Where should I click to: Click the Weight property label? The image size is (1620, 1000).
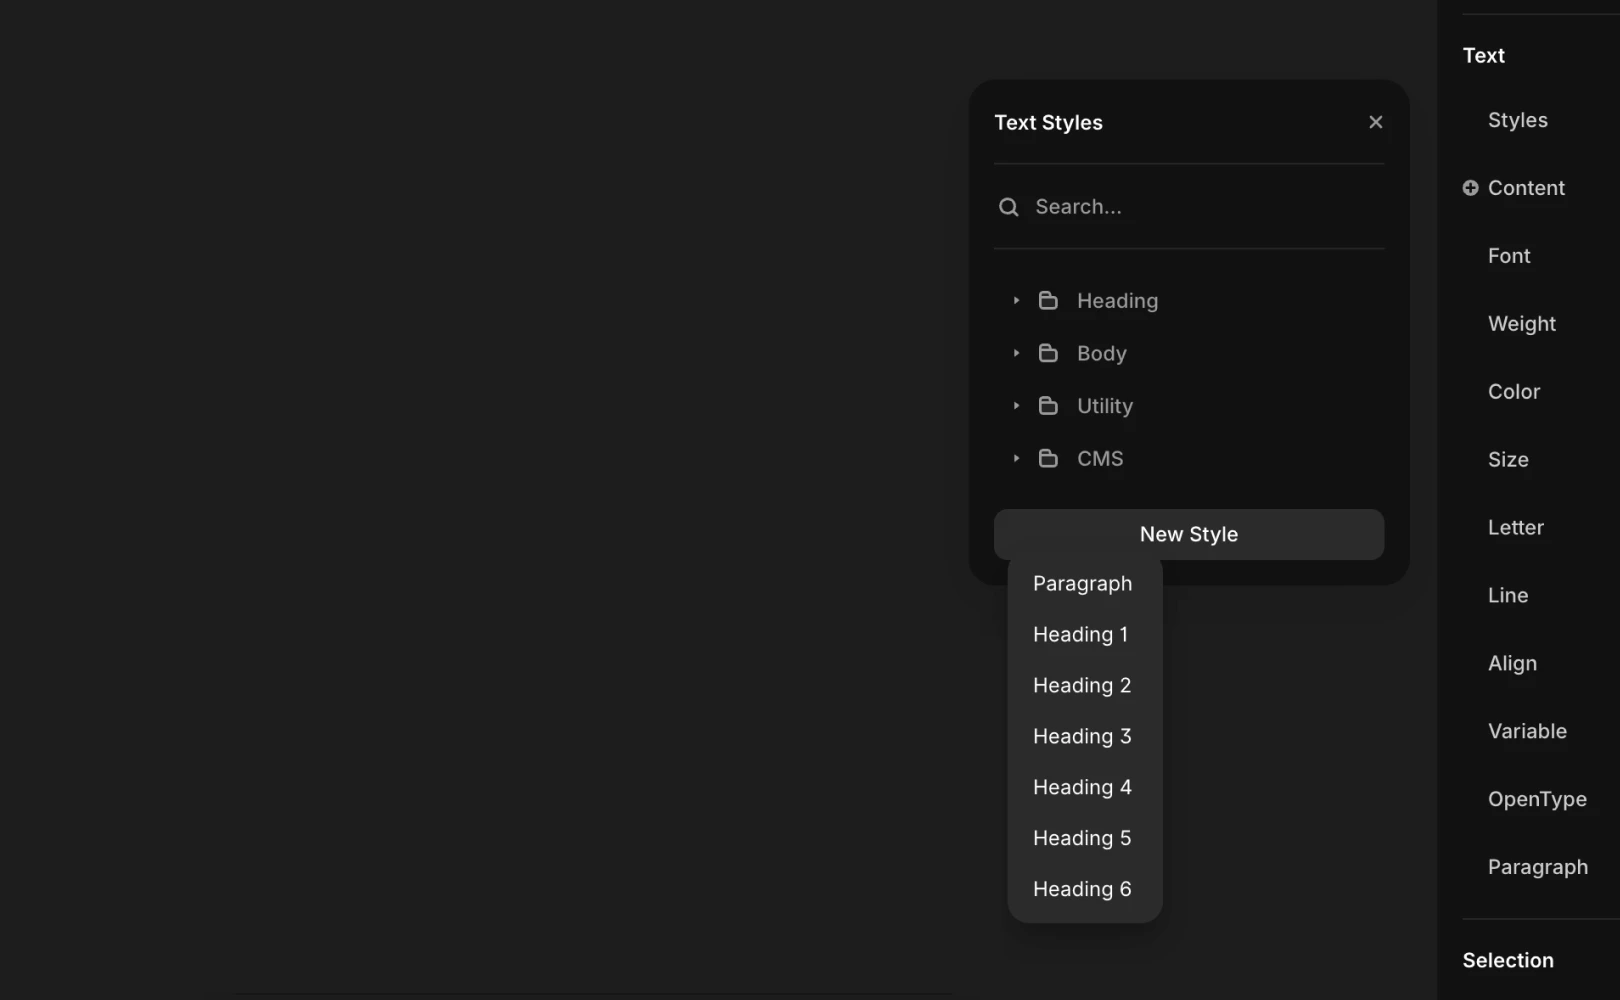[1522, 324]
